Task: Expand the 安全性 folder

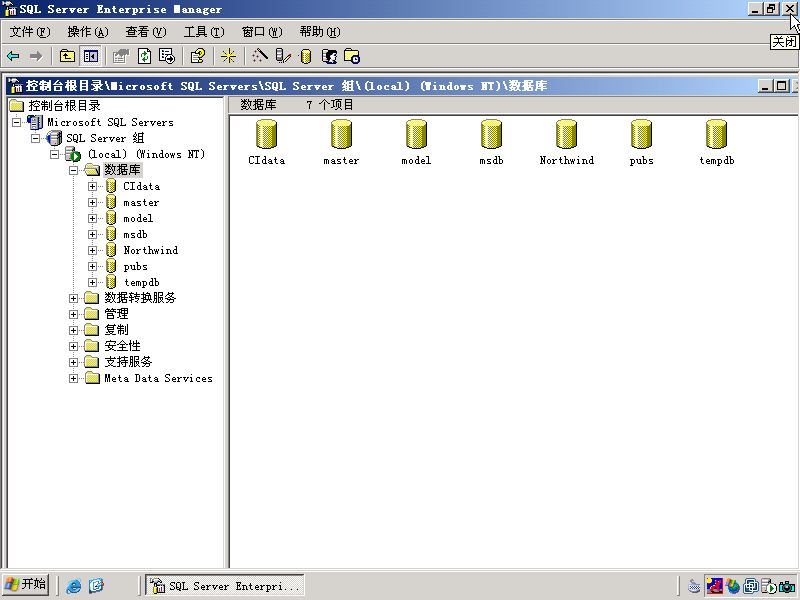Action: pyautogui.click(x=73, y=346)
